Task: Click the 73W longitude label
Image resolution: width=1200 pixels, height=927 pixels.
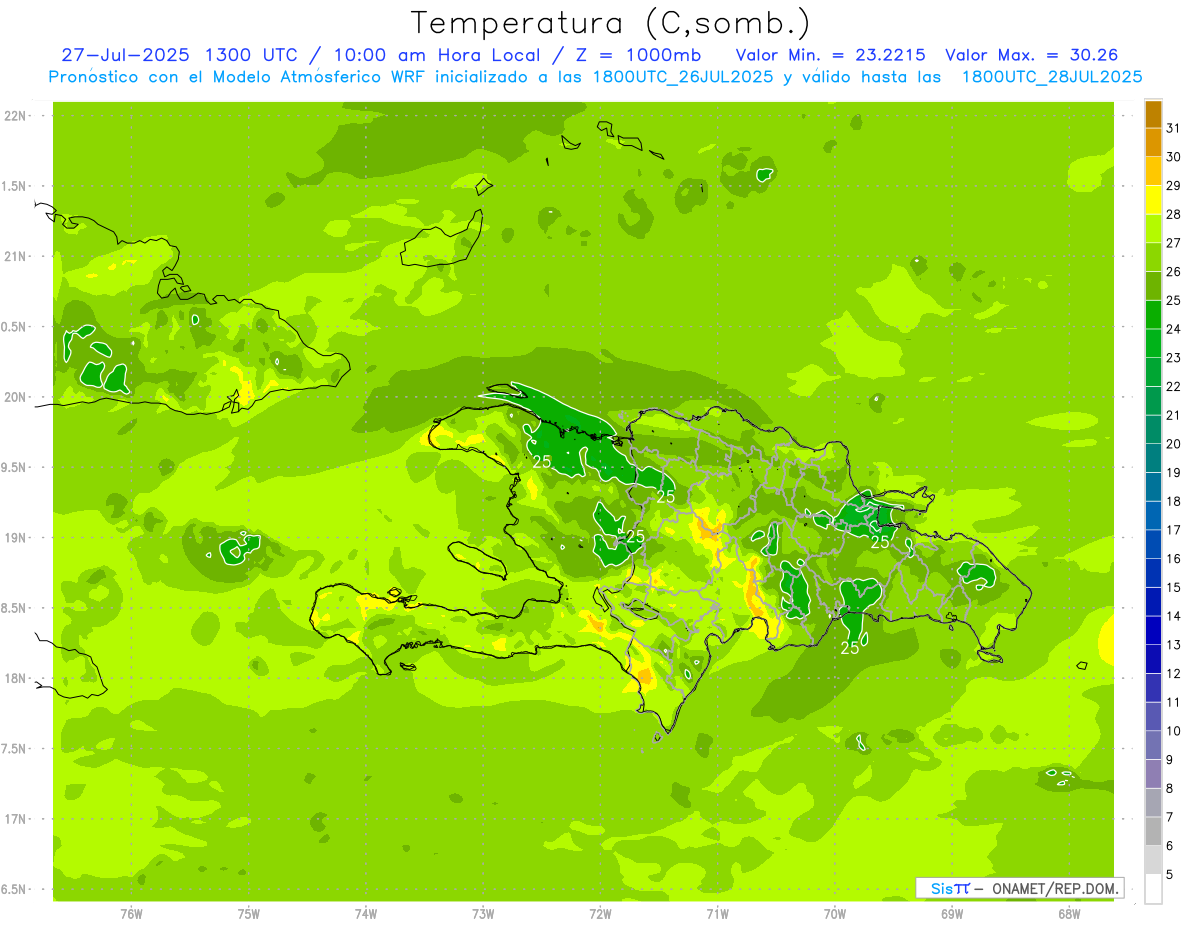Action: click(x=483, y=913)
